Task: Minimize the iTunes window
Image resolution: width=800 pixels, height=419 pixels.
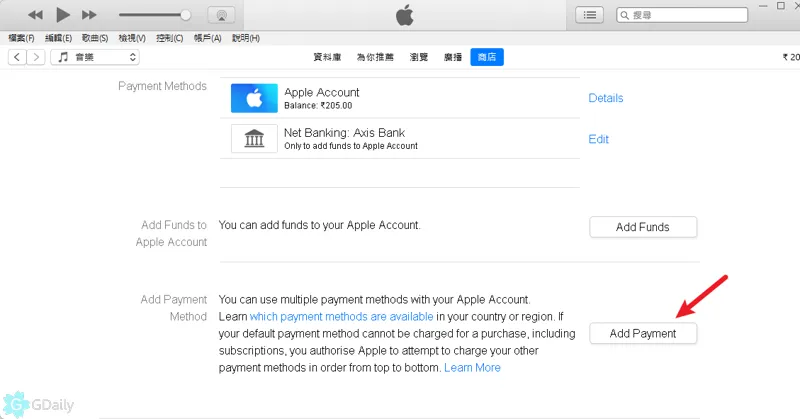Action: coord(763,6)
